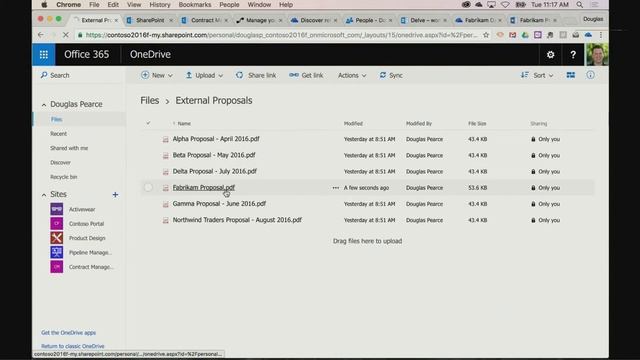Open Shared with me
This screenshot has height=360, width=640.
pyautogui.click(x=69, y=148)
